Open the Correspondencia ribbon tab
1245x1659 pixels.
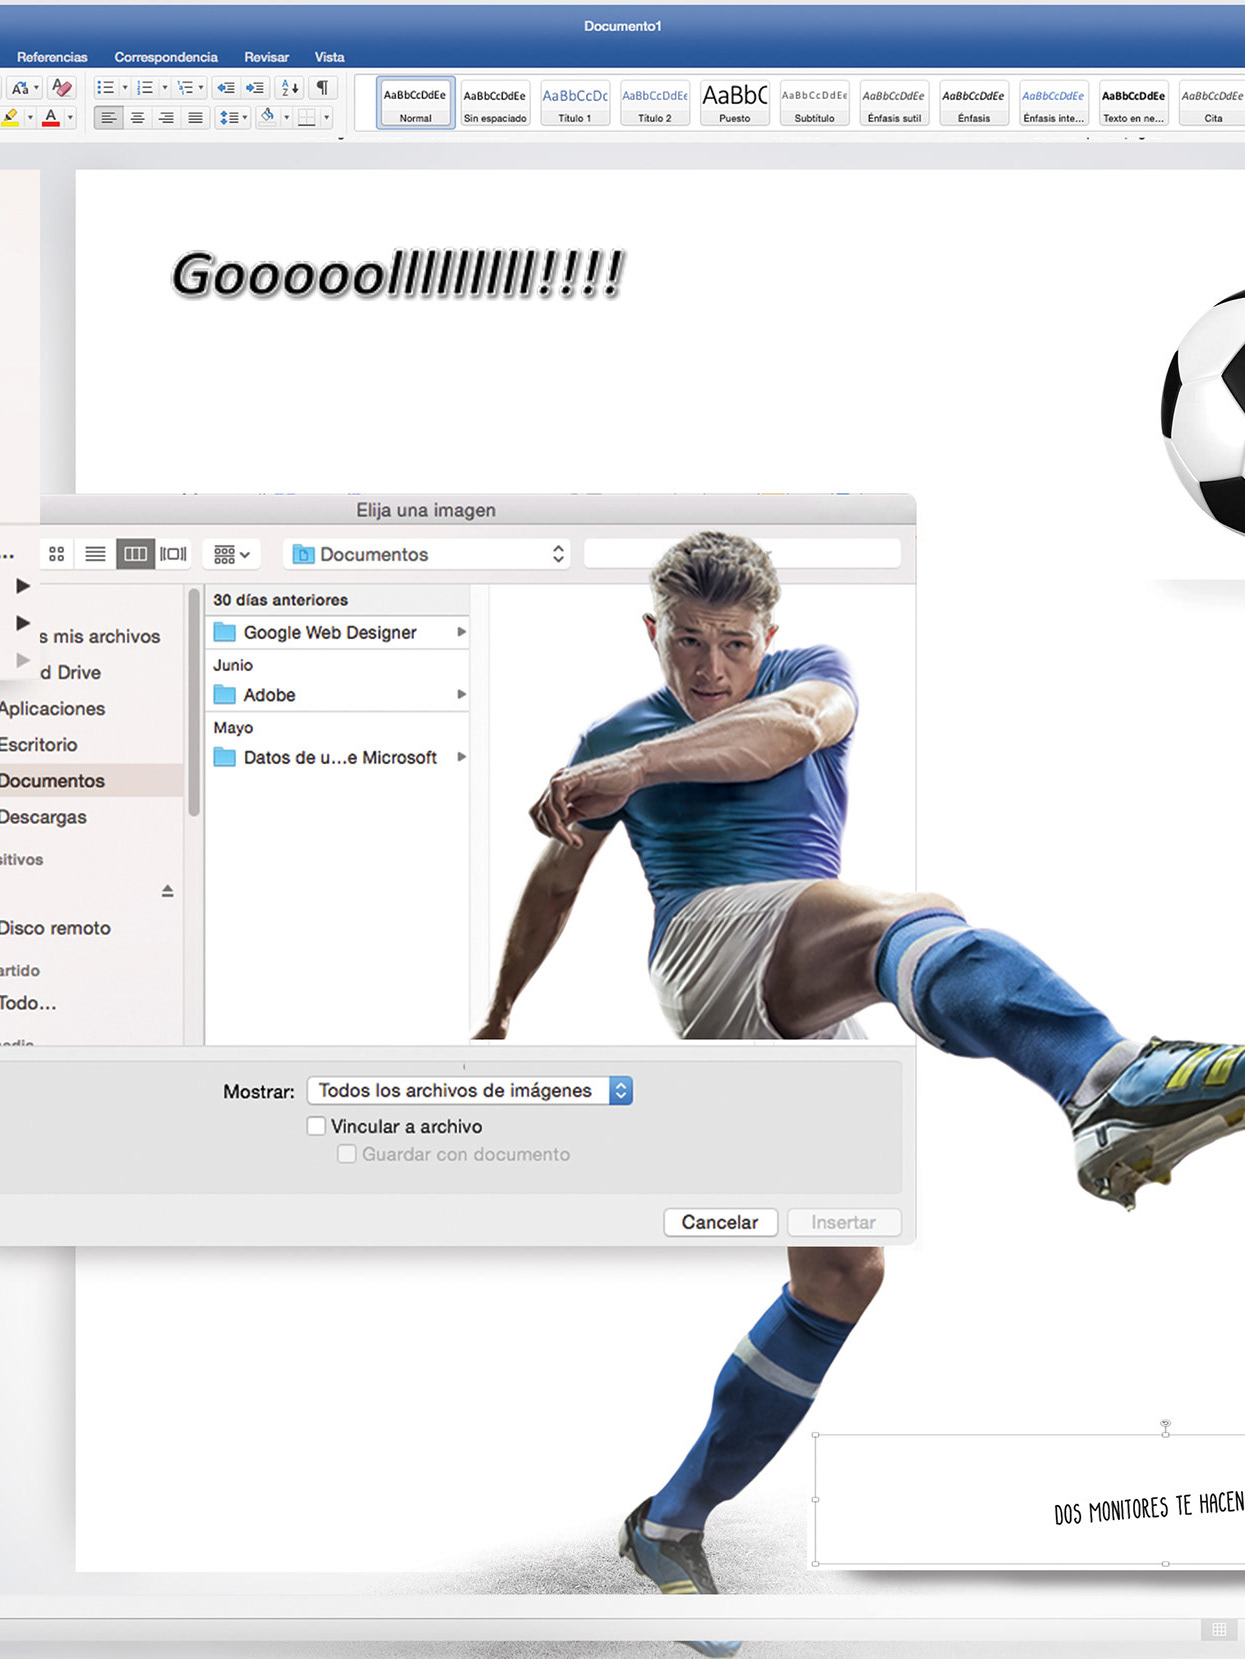pyautogui.click(x=166, y=57)
